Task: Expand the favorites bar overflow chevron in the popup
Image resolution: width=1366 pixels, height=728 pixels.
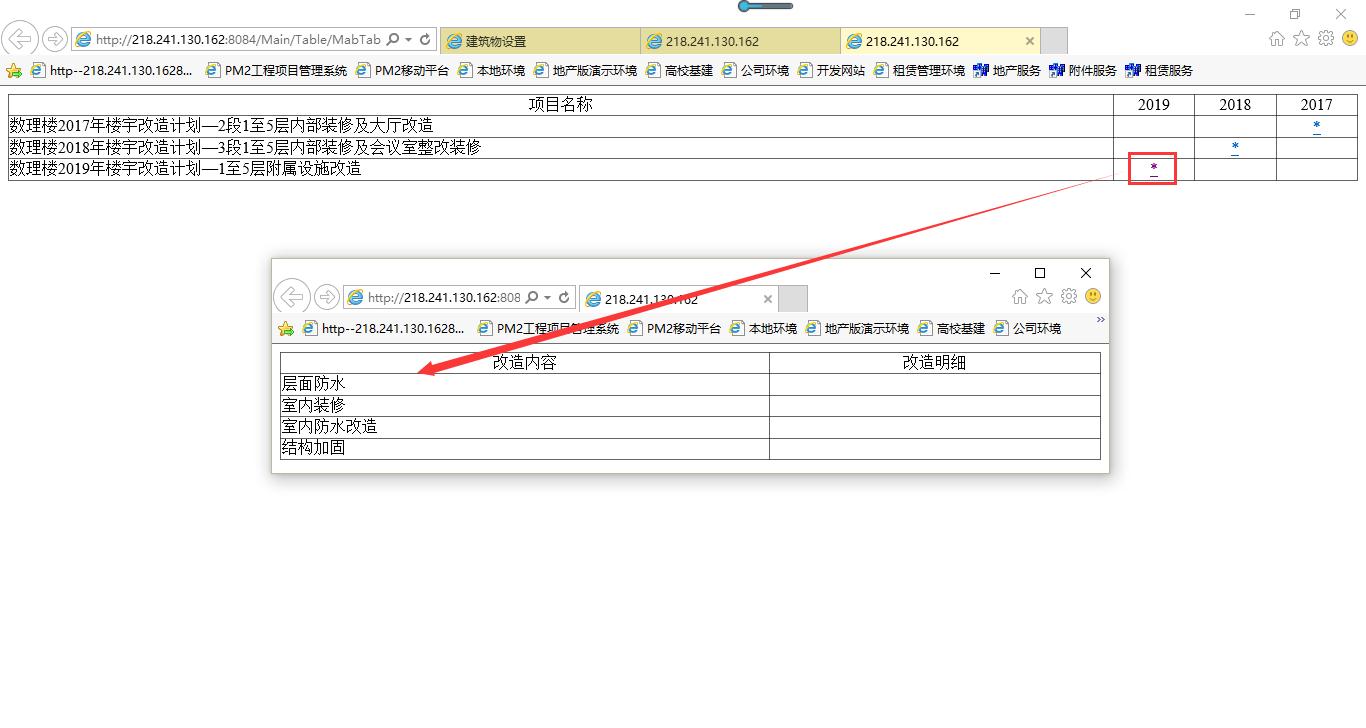Action: point(1100,320)
